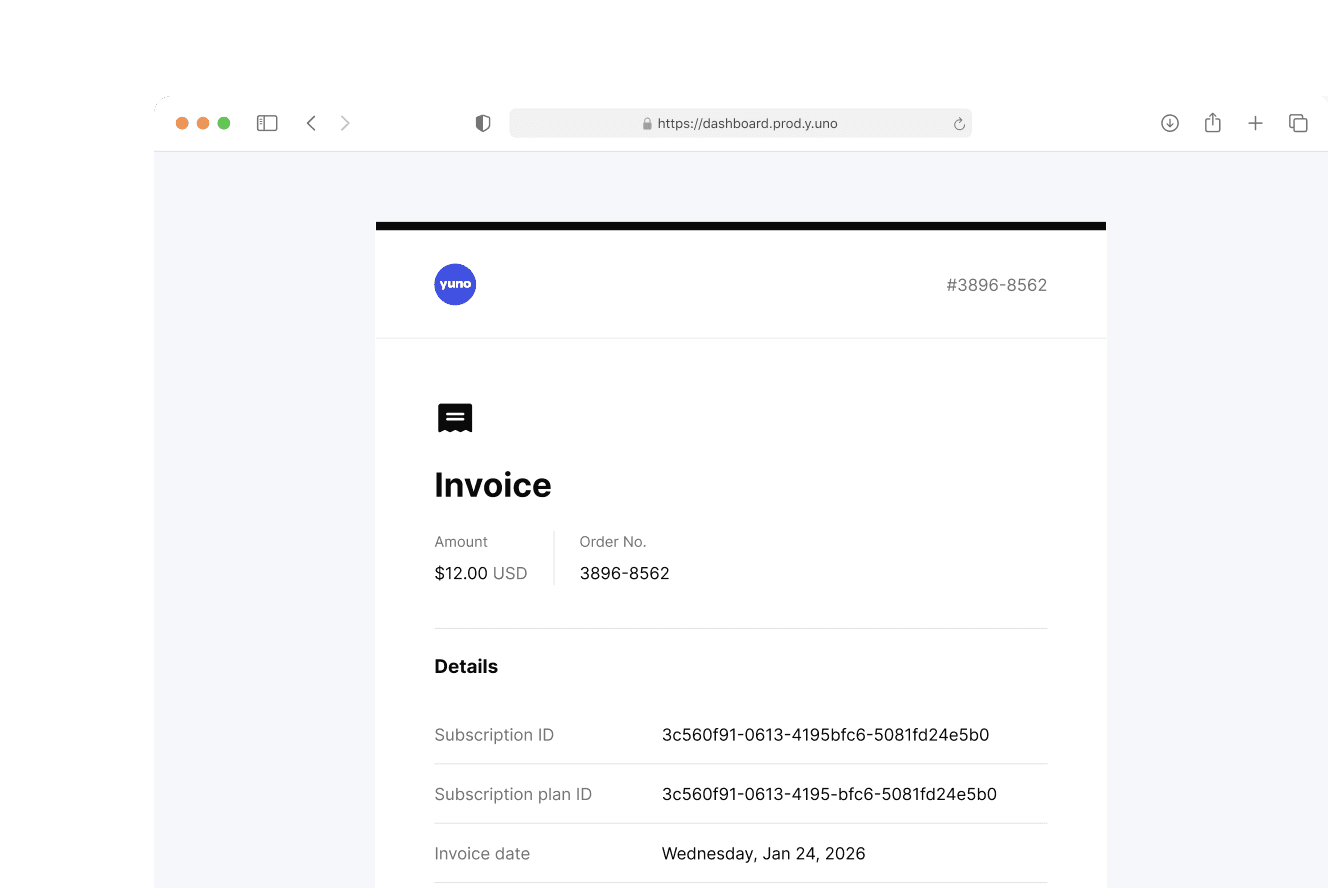Click the yuno logo
This screenshot has width=1328, height=888.
point(455,284)
